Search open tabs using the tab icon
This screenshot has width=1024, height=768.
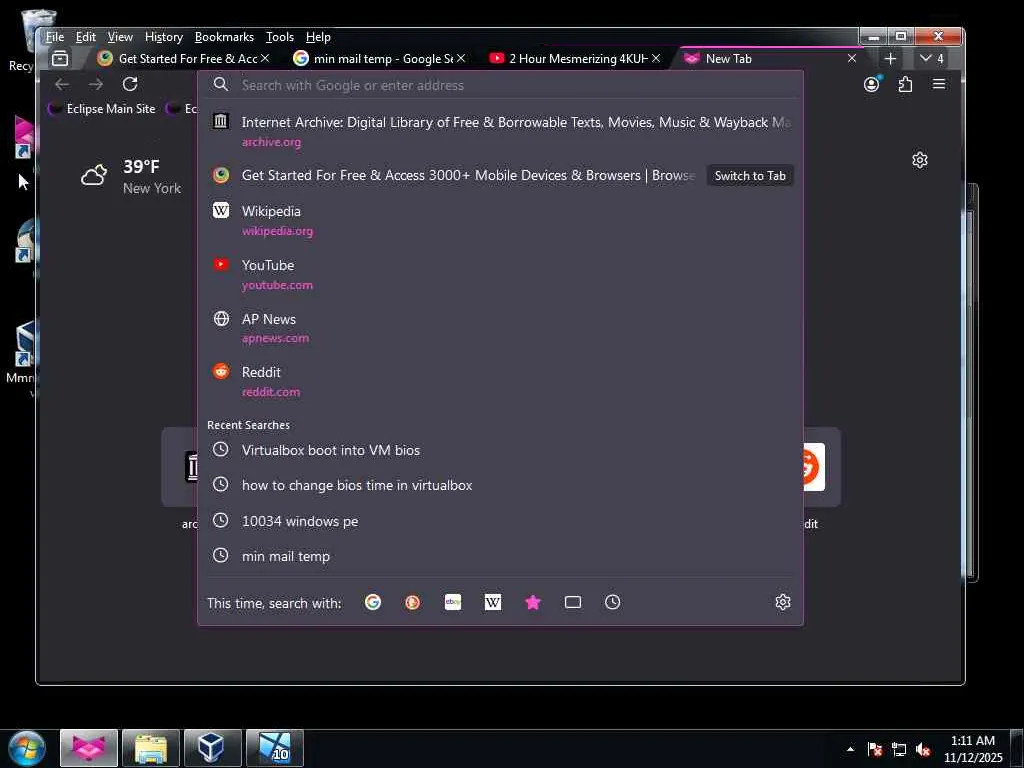[573, 602]
